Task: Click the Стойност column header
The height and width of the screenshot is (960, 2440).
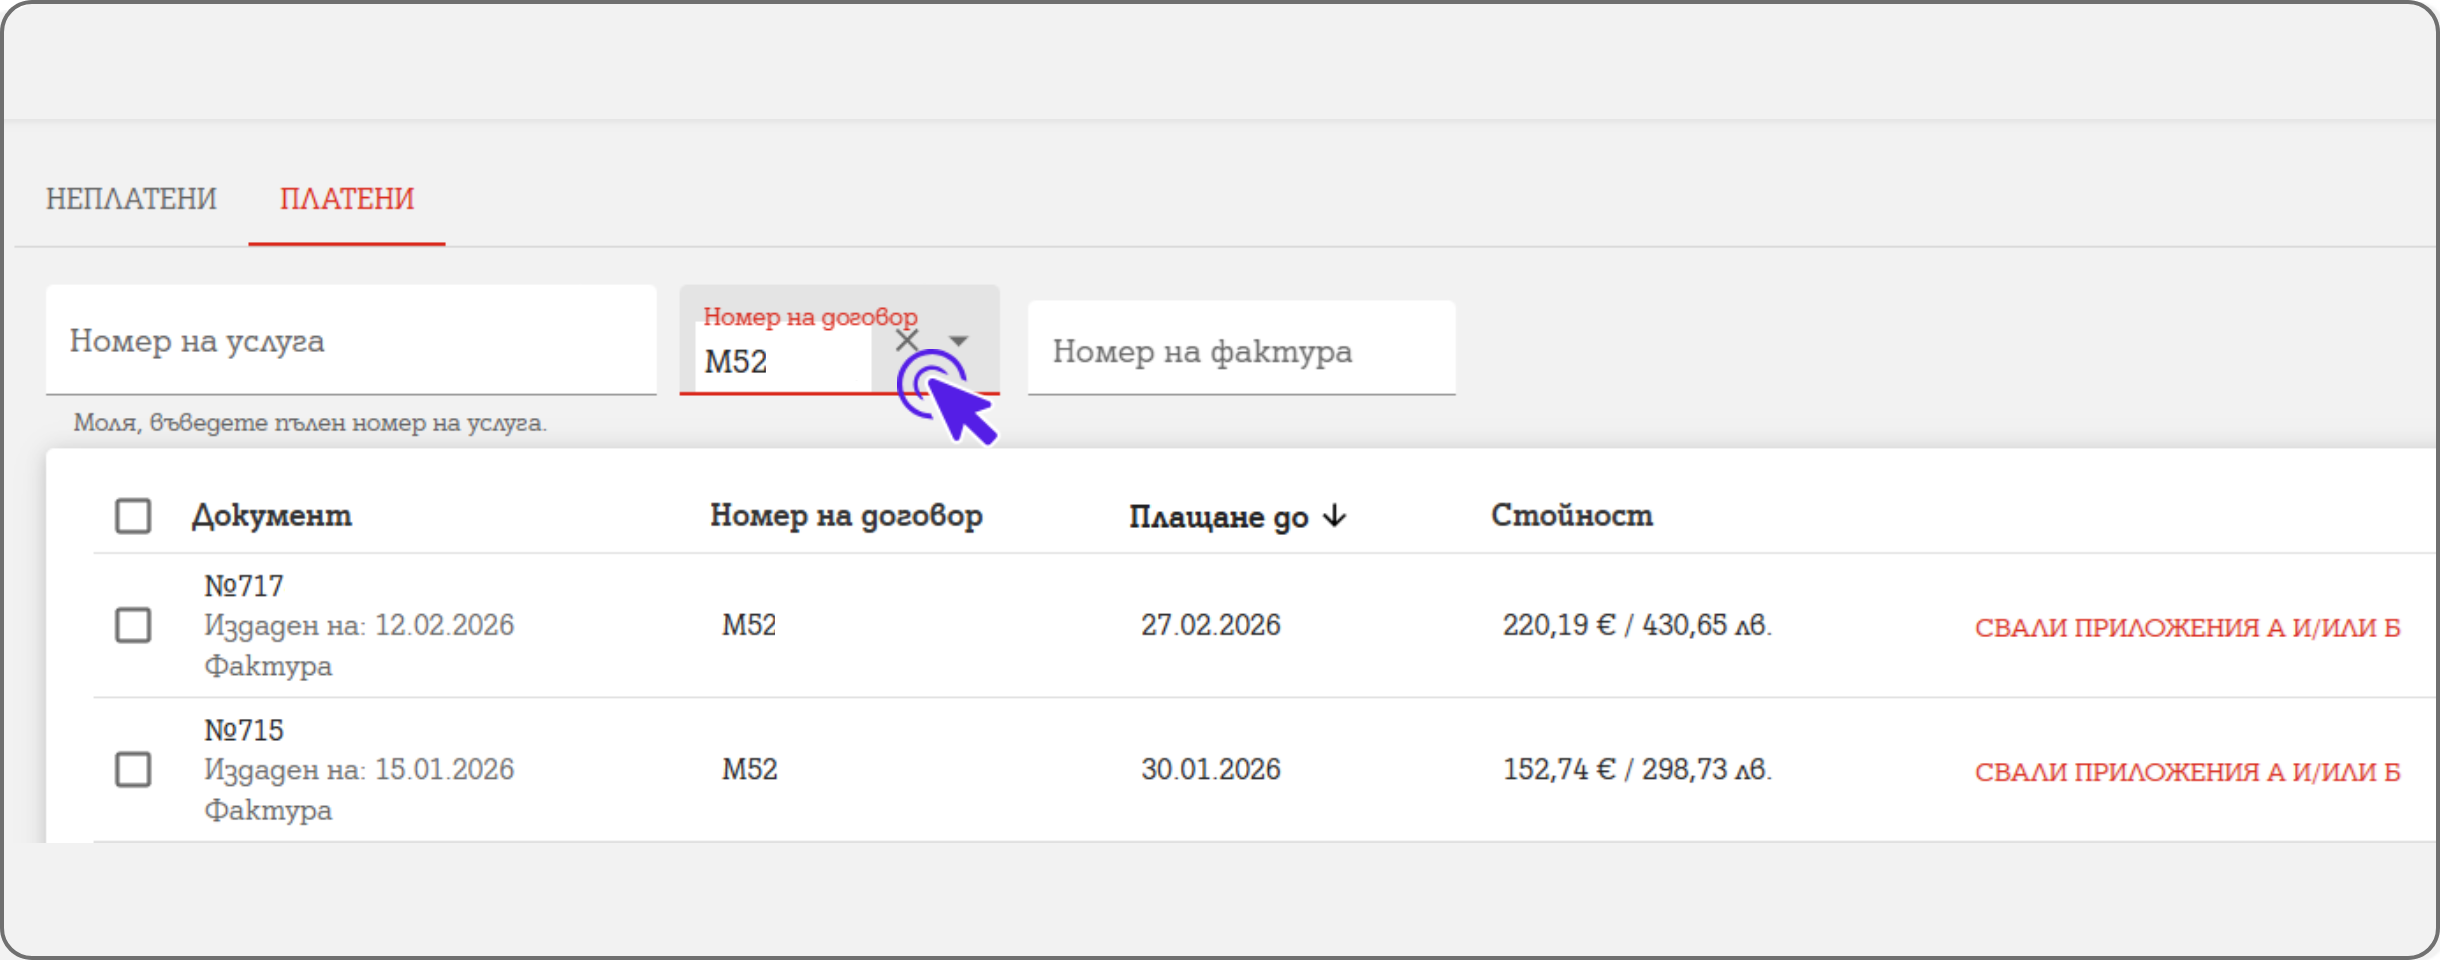Action: pos(1571,516)
